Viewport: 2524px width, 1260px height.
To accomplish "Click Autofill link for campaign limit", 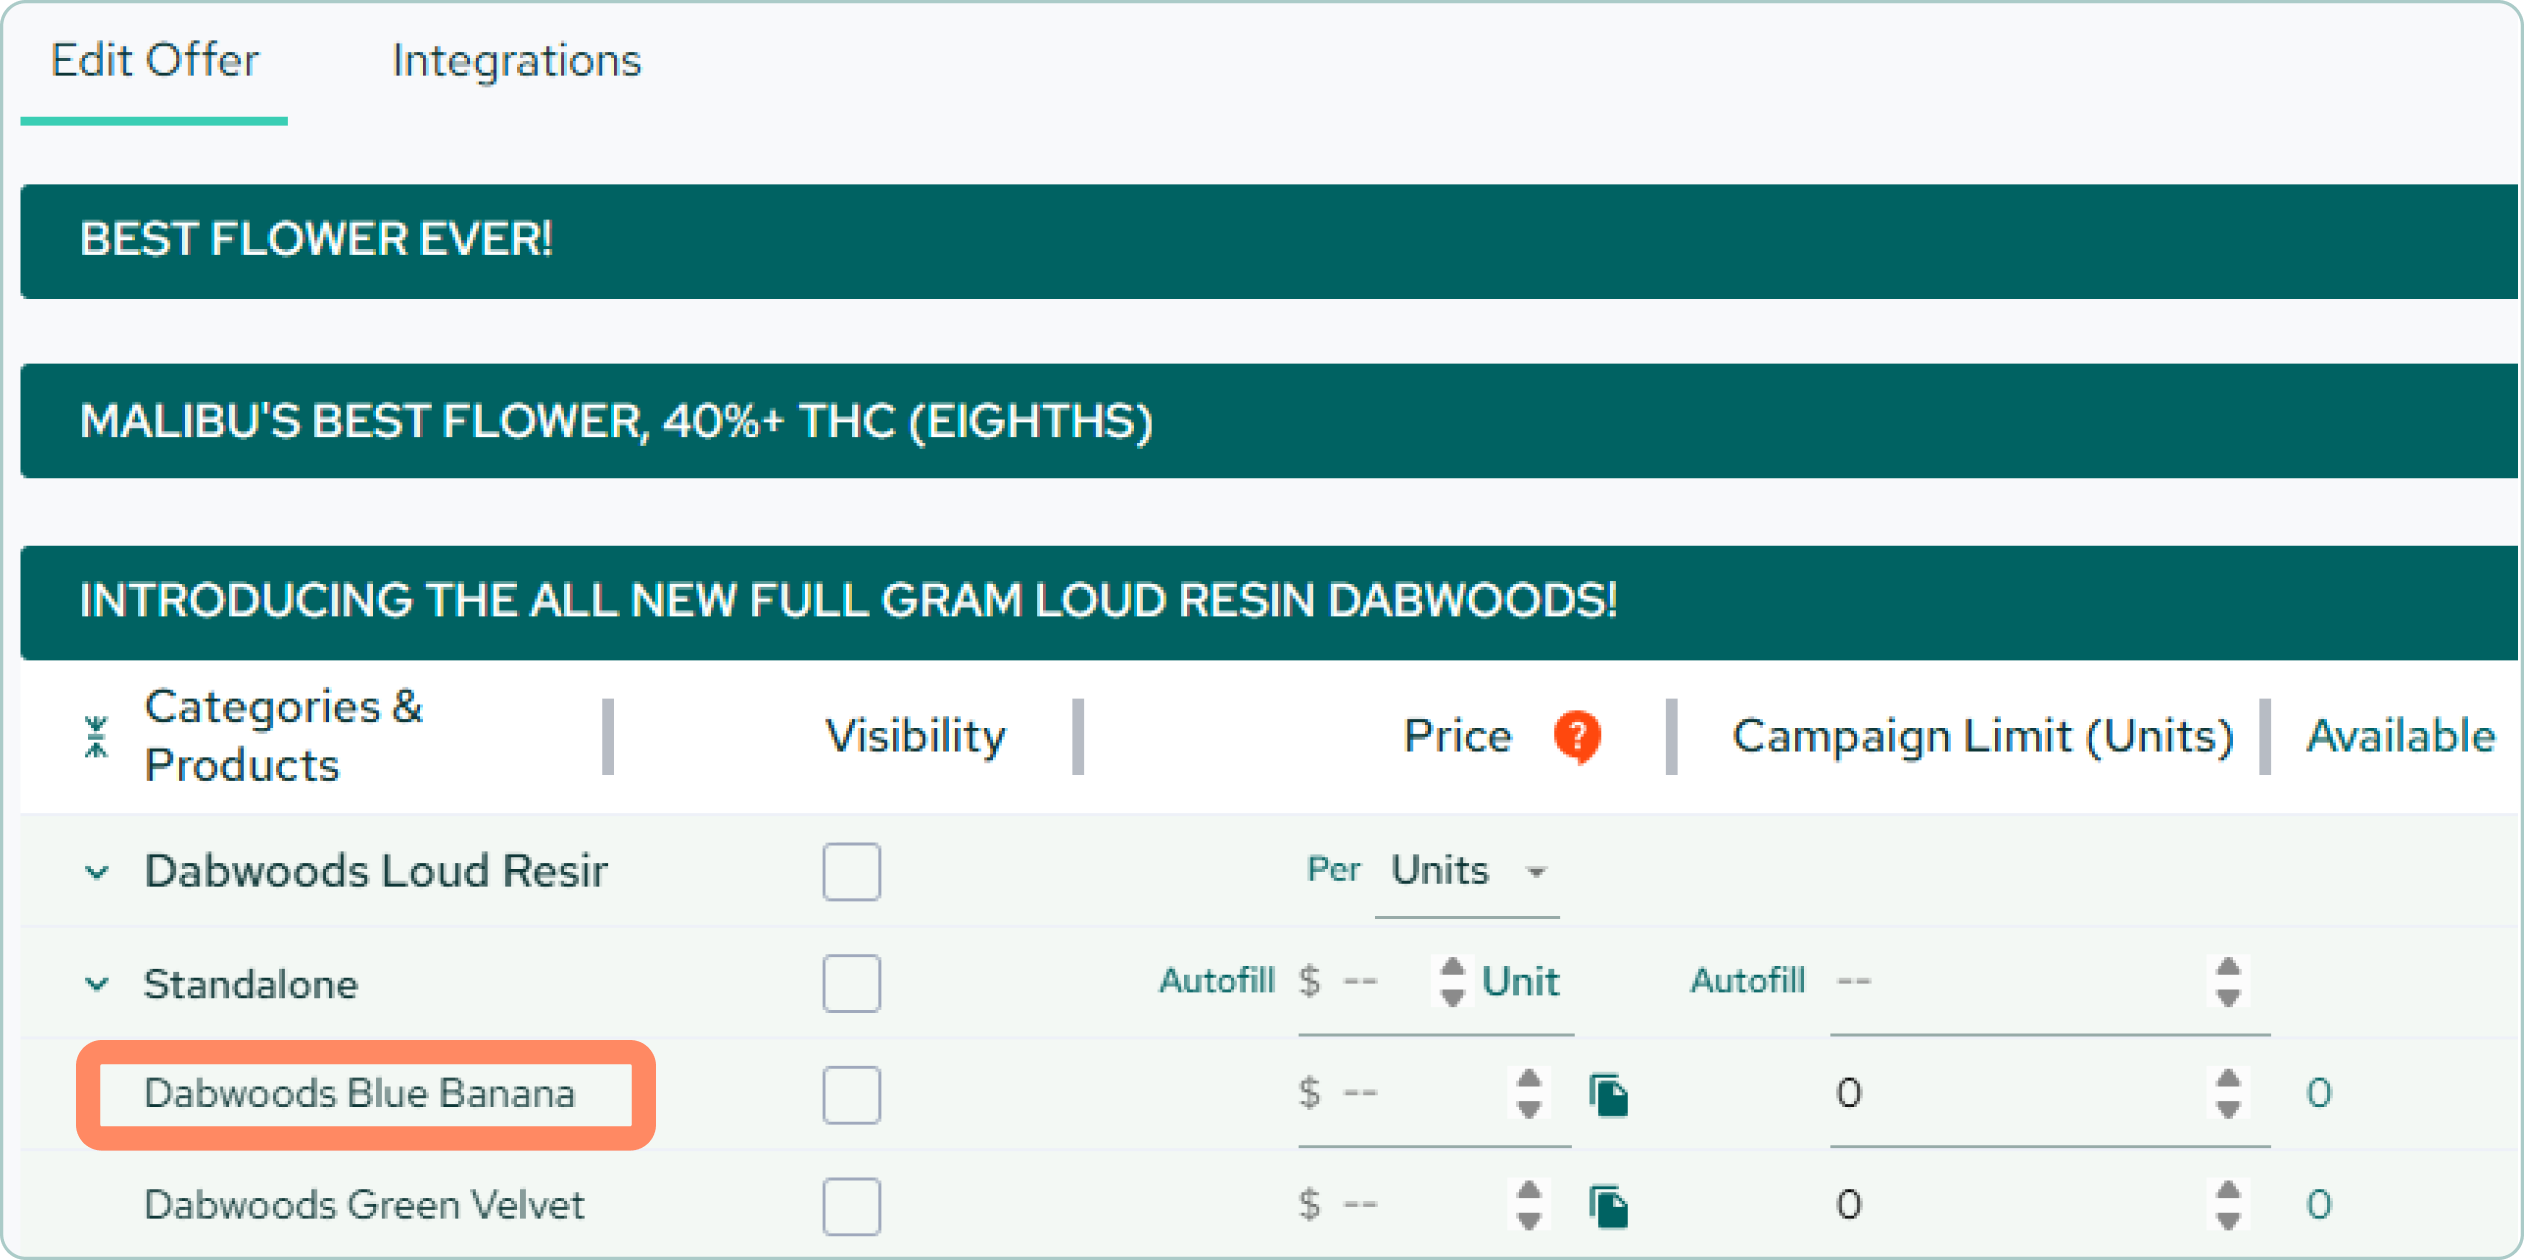I will coord(1748,981).
